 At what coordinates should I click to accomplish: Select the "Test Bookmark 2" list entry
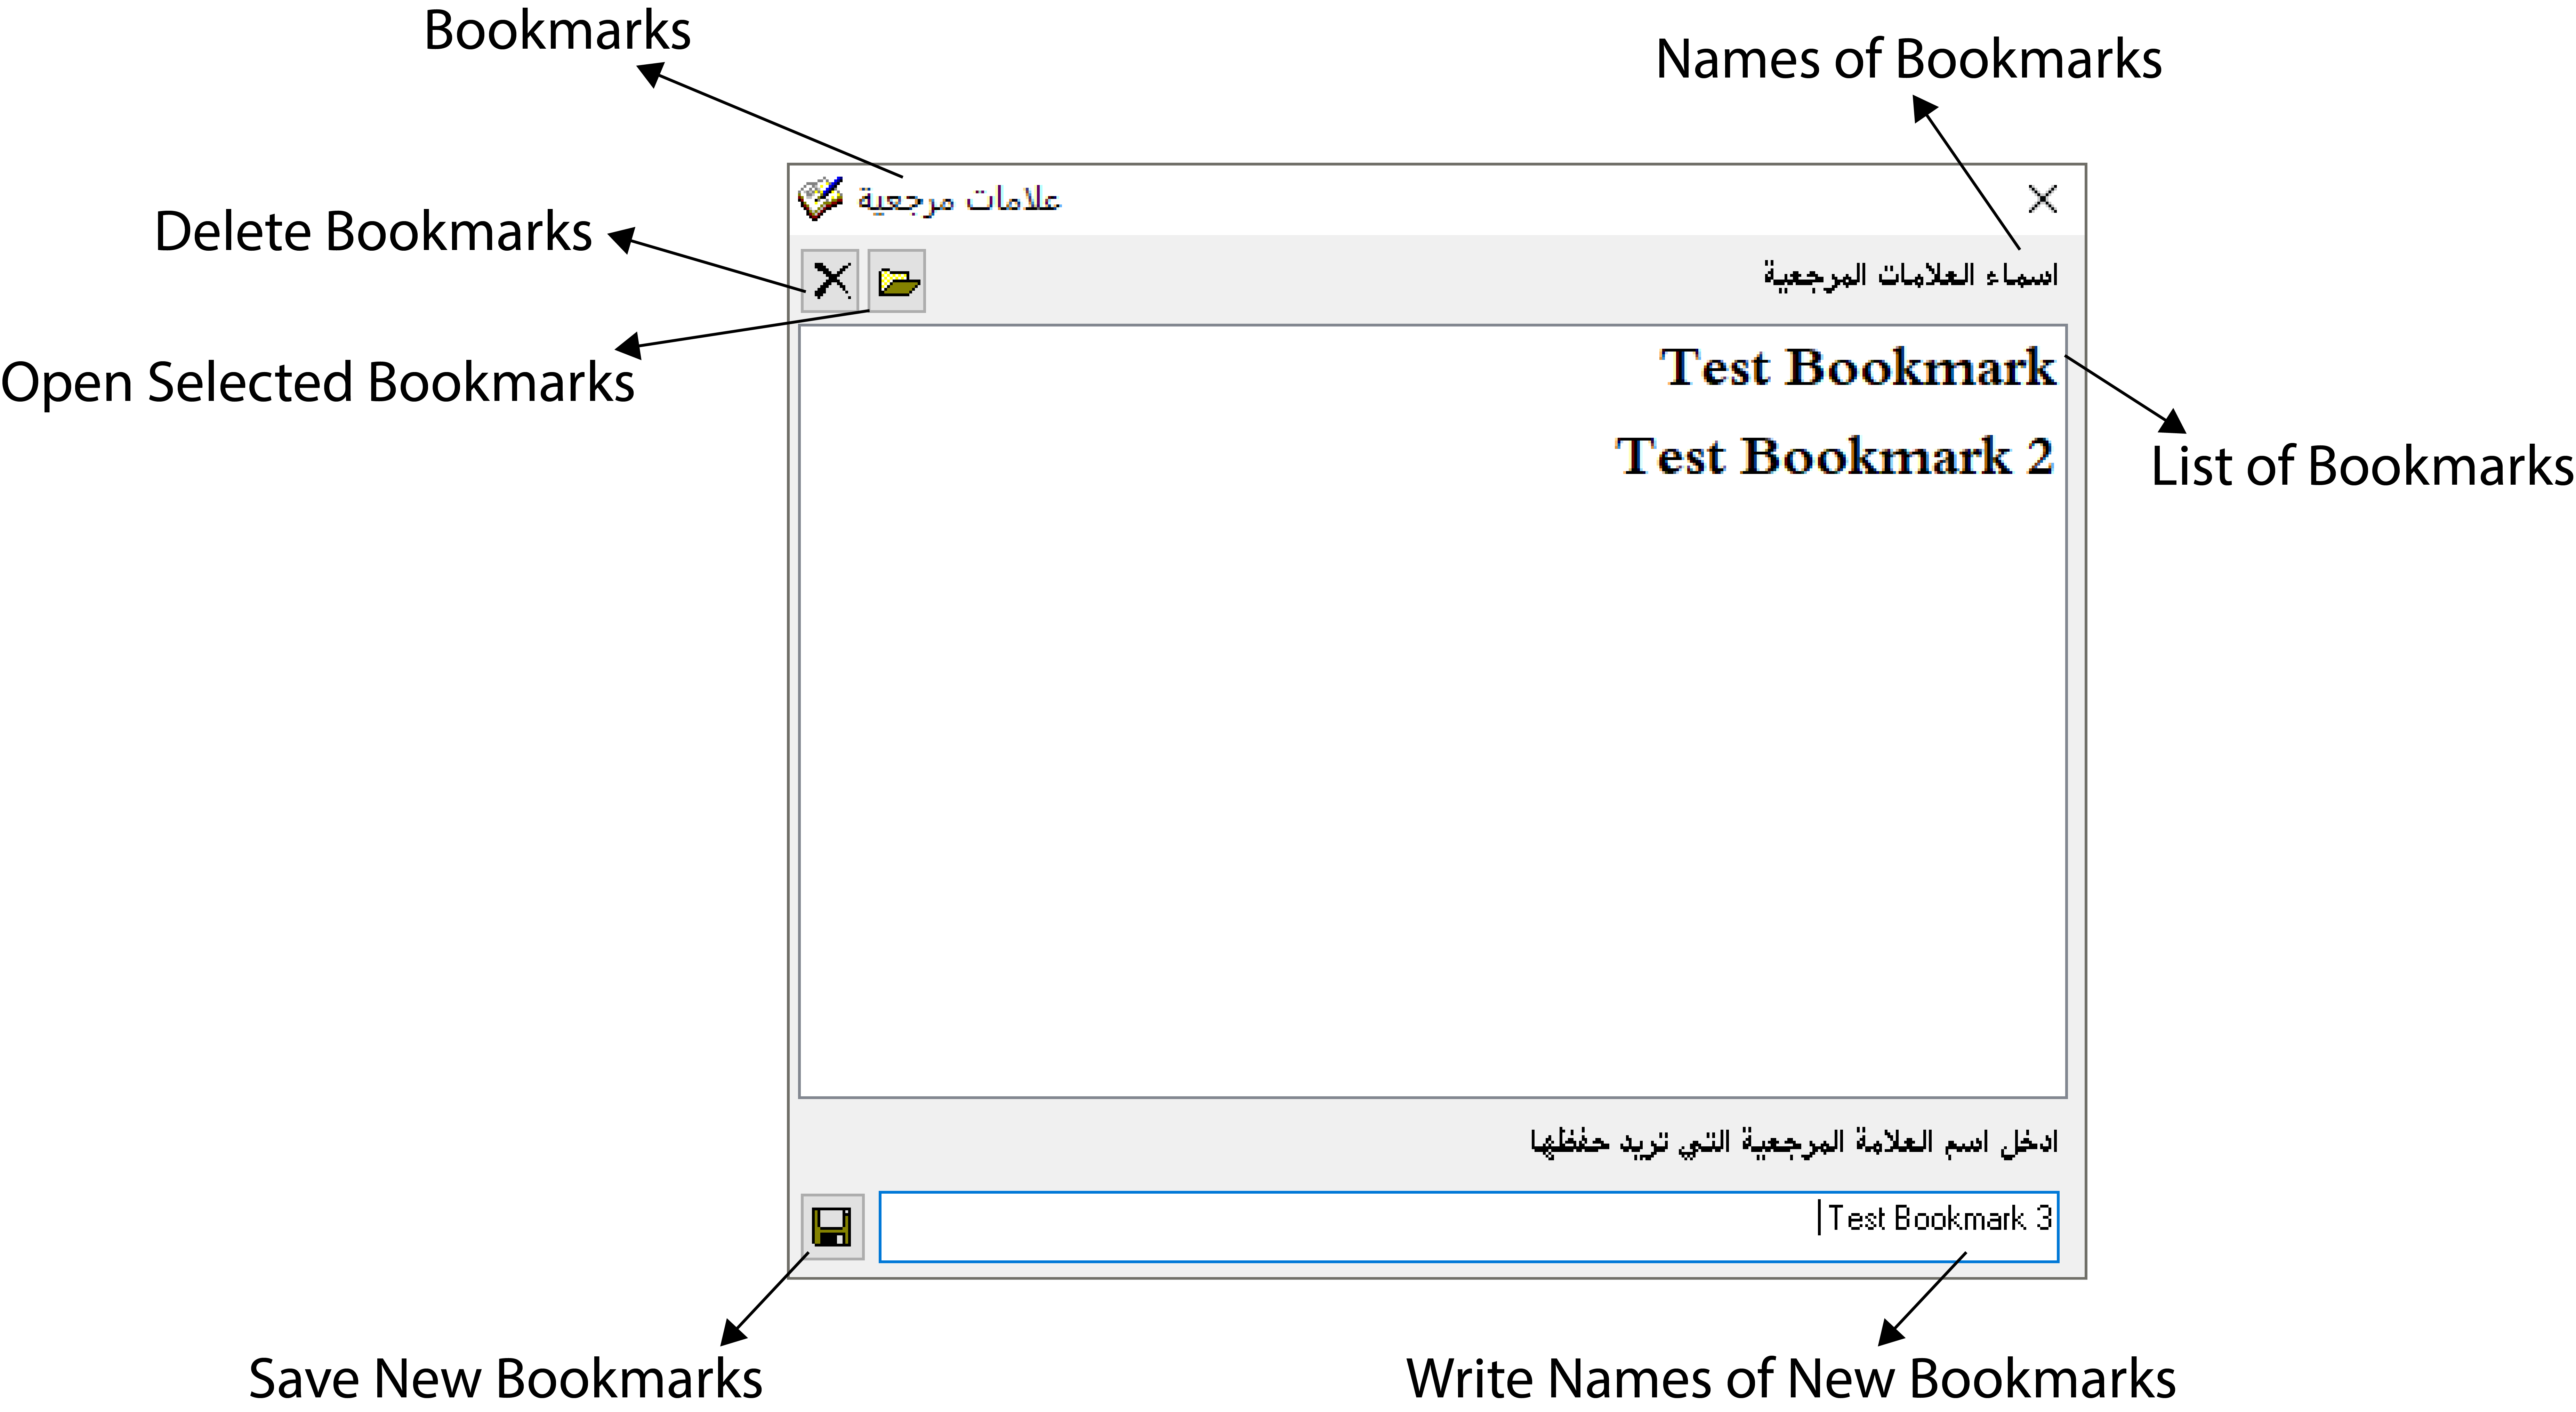(x=1835, y=456)
